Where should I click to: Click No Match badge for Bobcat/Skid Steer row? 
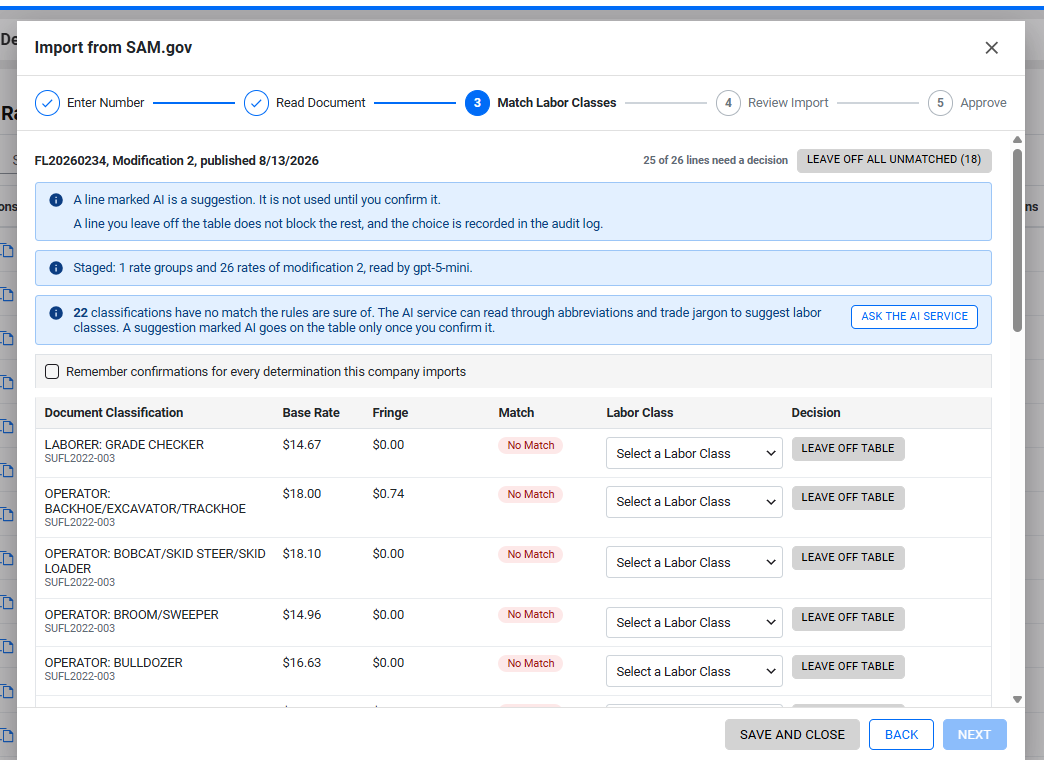pos(531,554)
